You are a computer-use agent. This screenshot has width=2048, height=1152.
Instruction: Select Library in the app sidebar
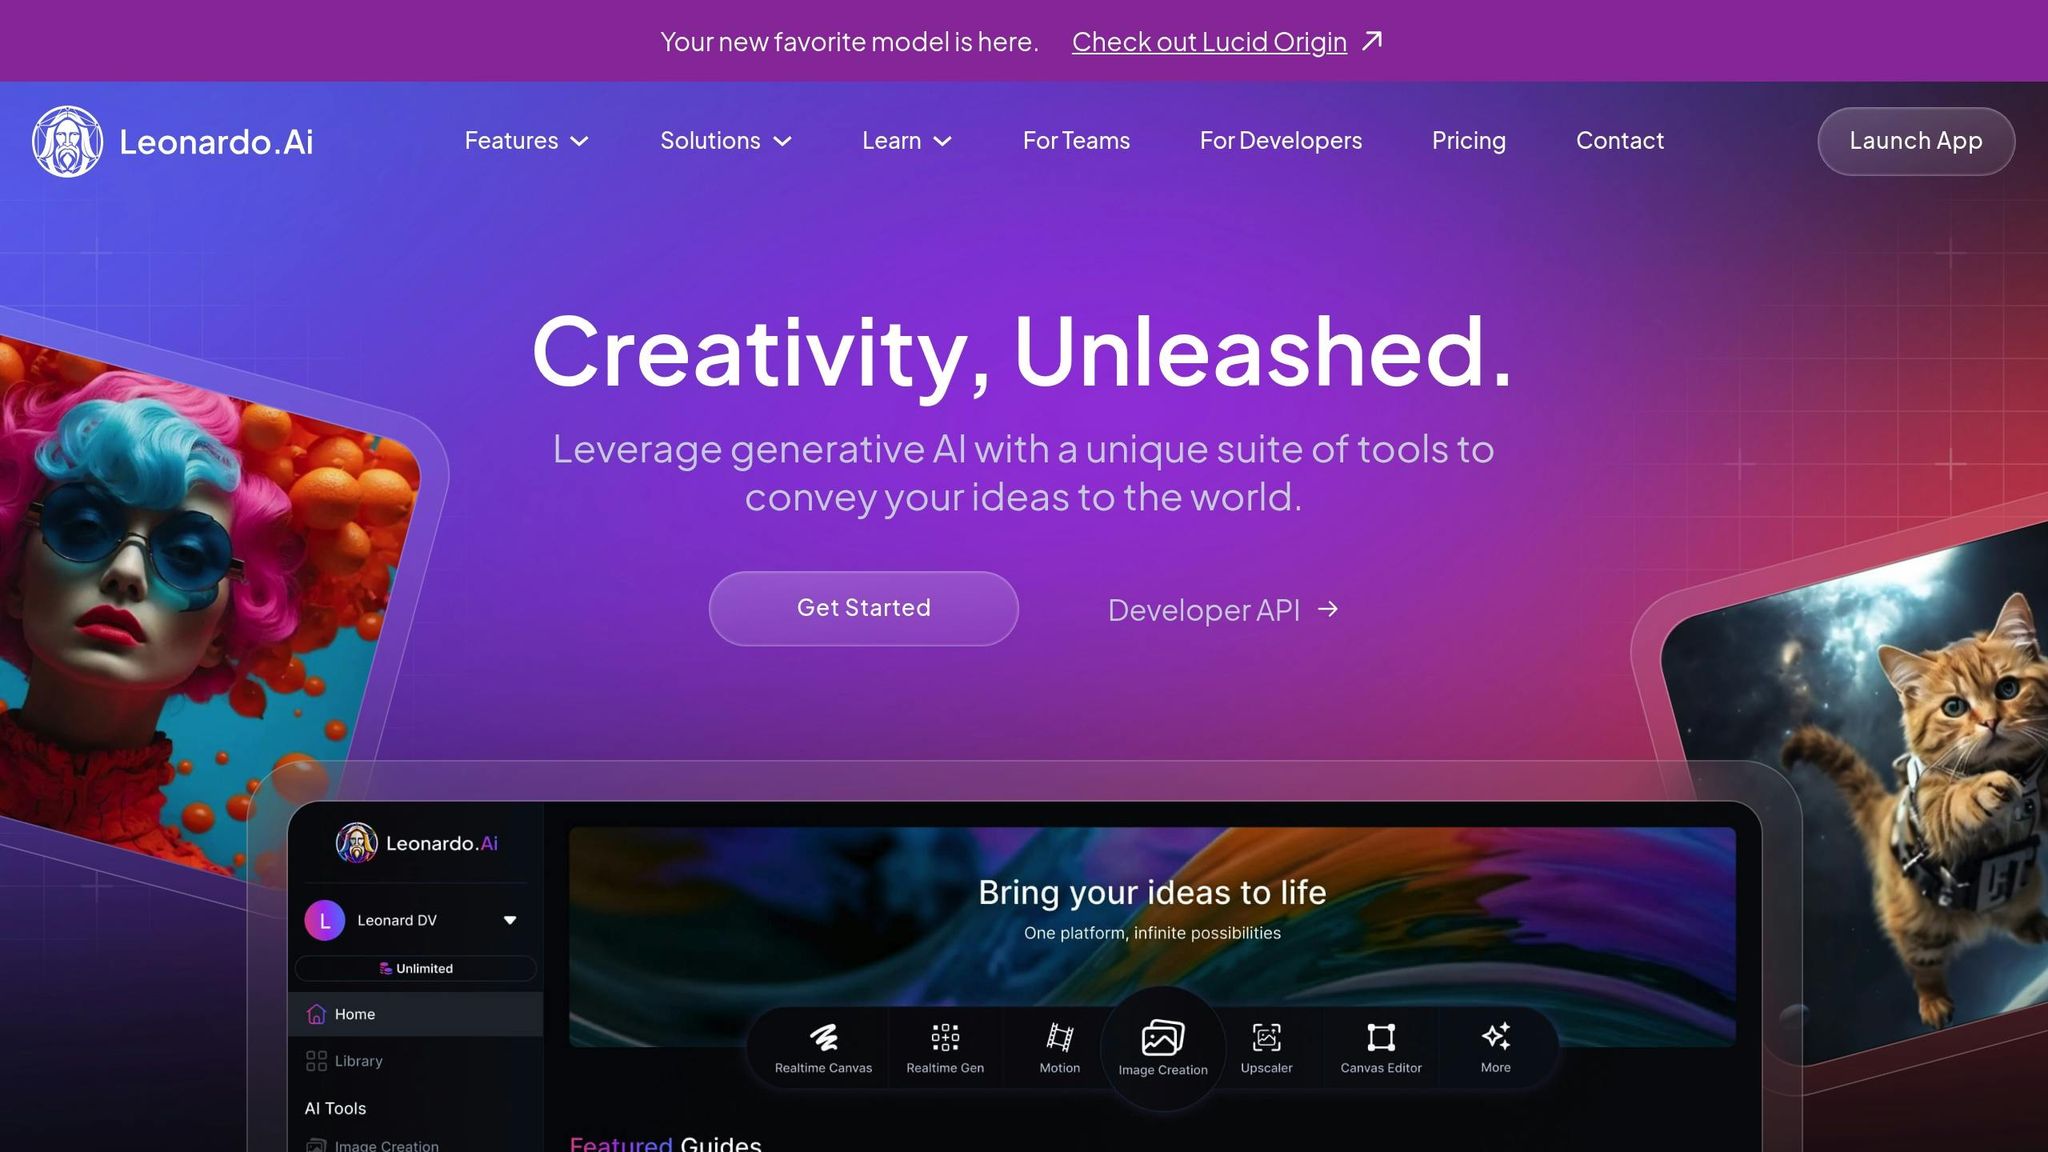tap(415, 1061)
